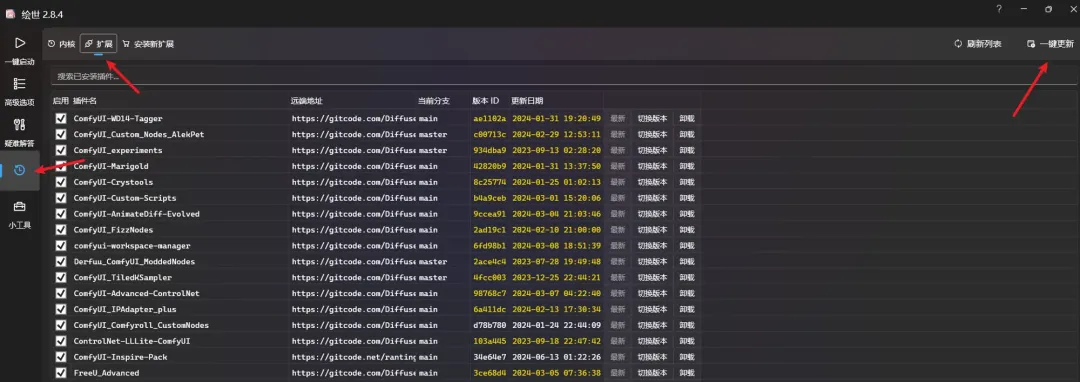Viewport: 1080px width, 382px height.
Task: Switch to the 内核 tab
Action: 61,44
